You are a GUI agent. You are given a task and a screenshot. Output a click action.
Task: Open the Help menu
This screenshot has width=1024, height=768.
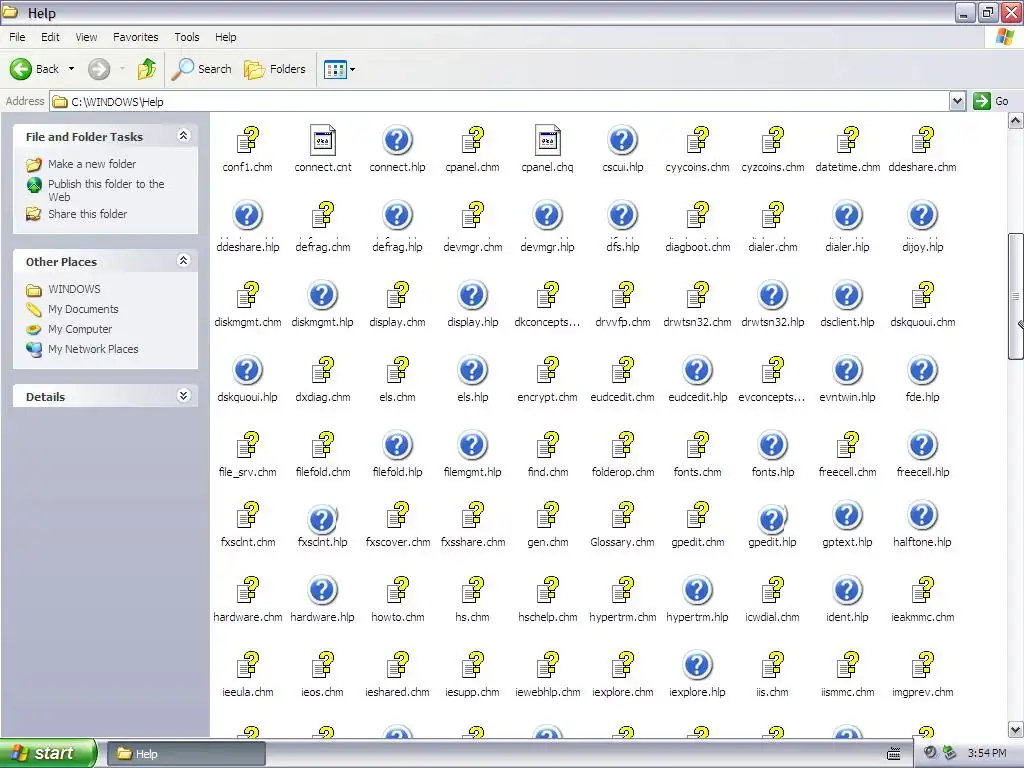[x=226, y=37]
